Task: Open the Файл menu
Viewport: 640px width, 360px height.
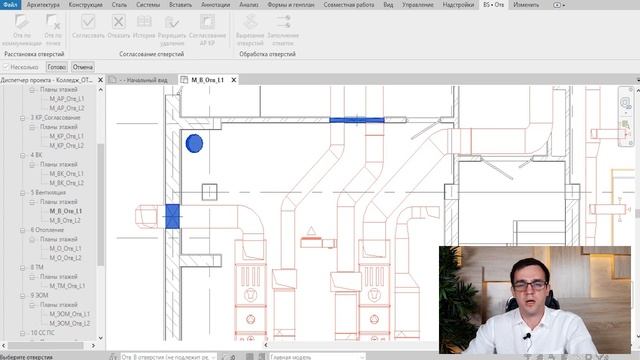Action: click(10, 5)
